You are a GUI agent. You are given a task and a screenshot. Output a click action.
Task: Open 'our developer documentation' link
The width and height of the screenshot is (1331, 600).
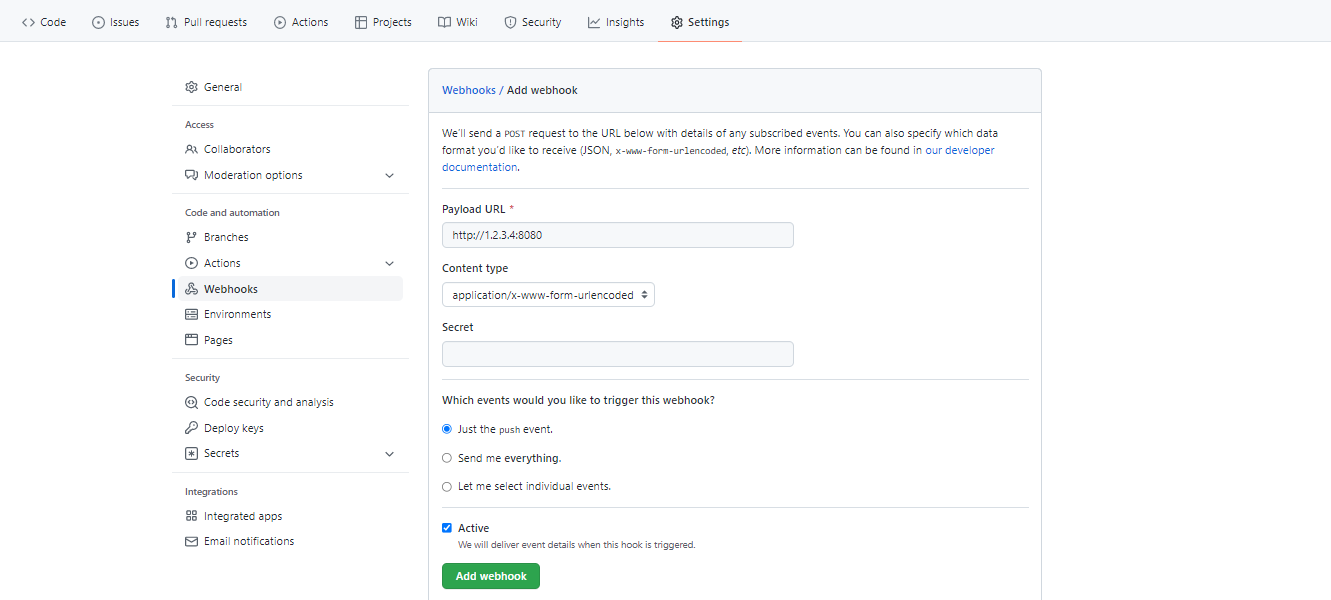pyautogui.click(x=719, y=158)
